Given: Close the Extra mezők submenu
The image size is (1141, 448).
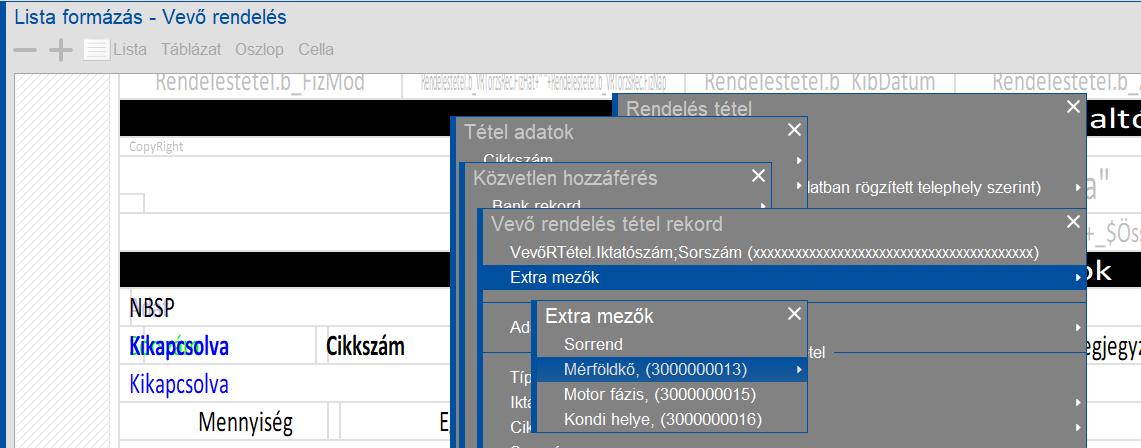Looking at the screenshot, I should click(x=794, y=314).
